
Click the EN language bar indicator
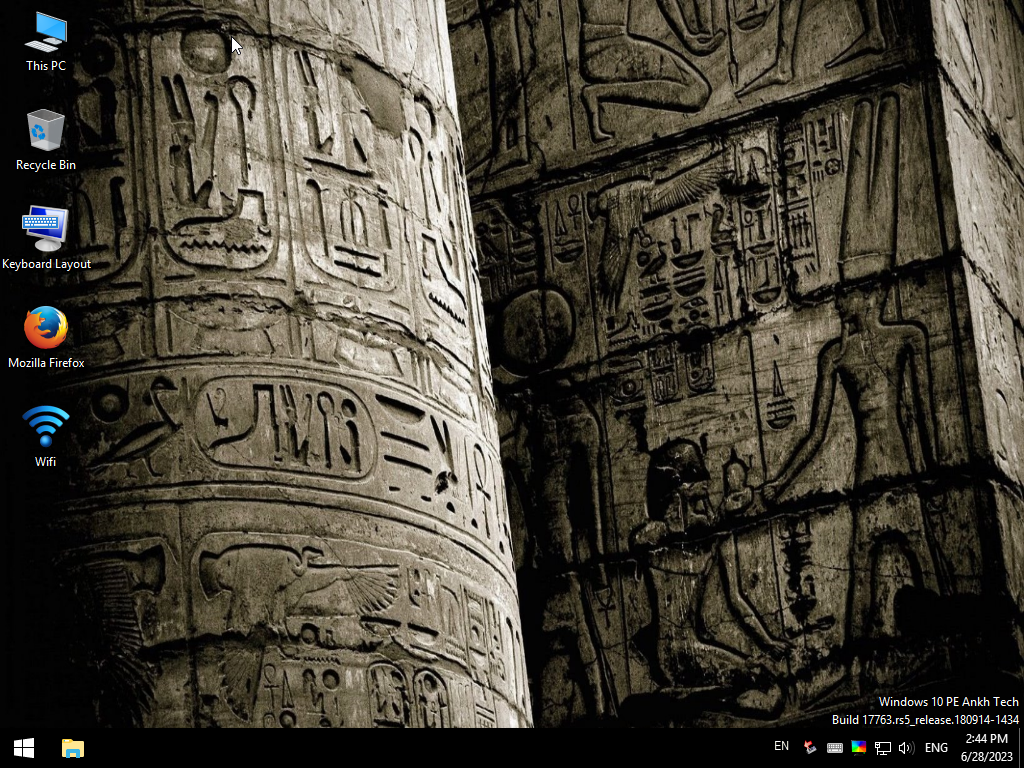pyautogui.click(x=781, y=746)
